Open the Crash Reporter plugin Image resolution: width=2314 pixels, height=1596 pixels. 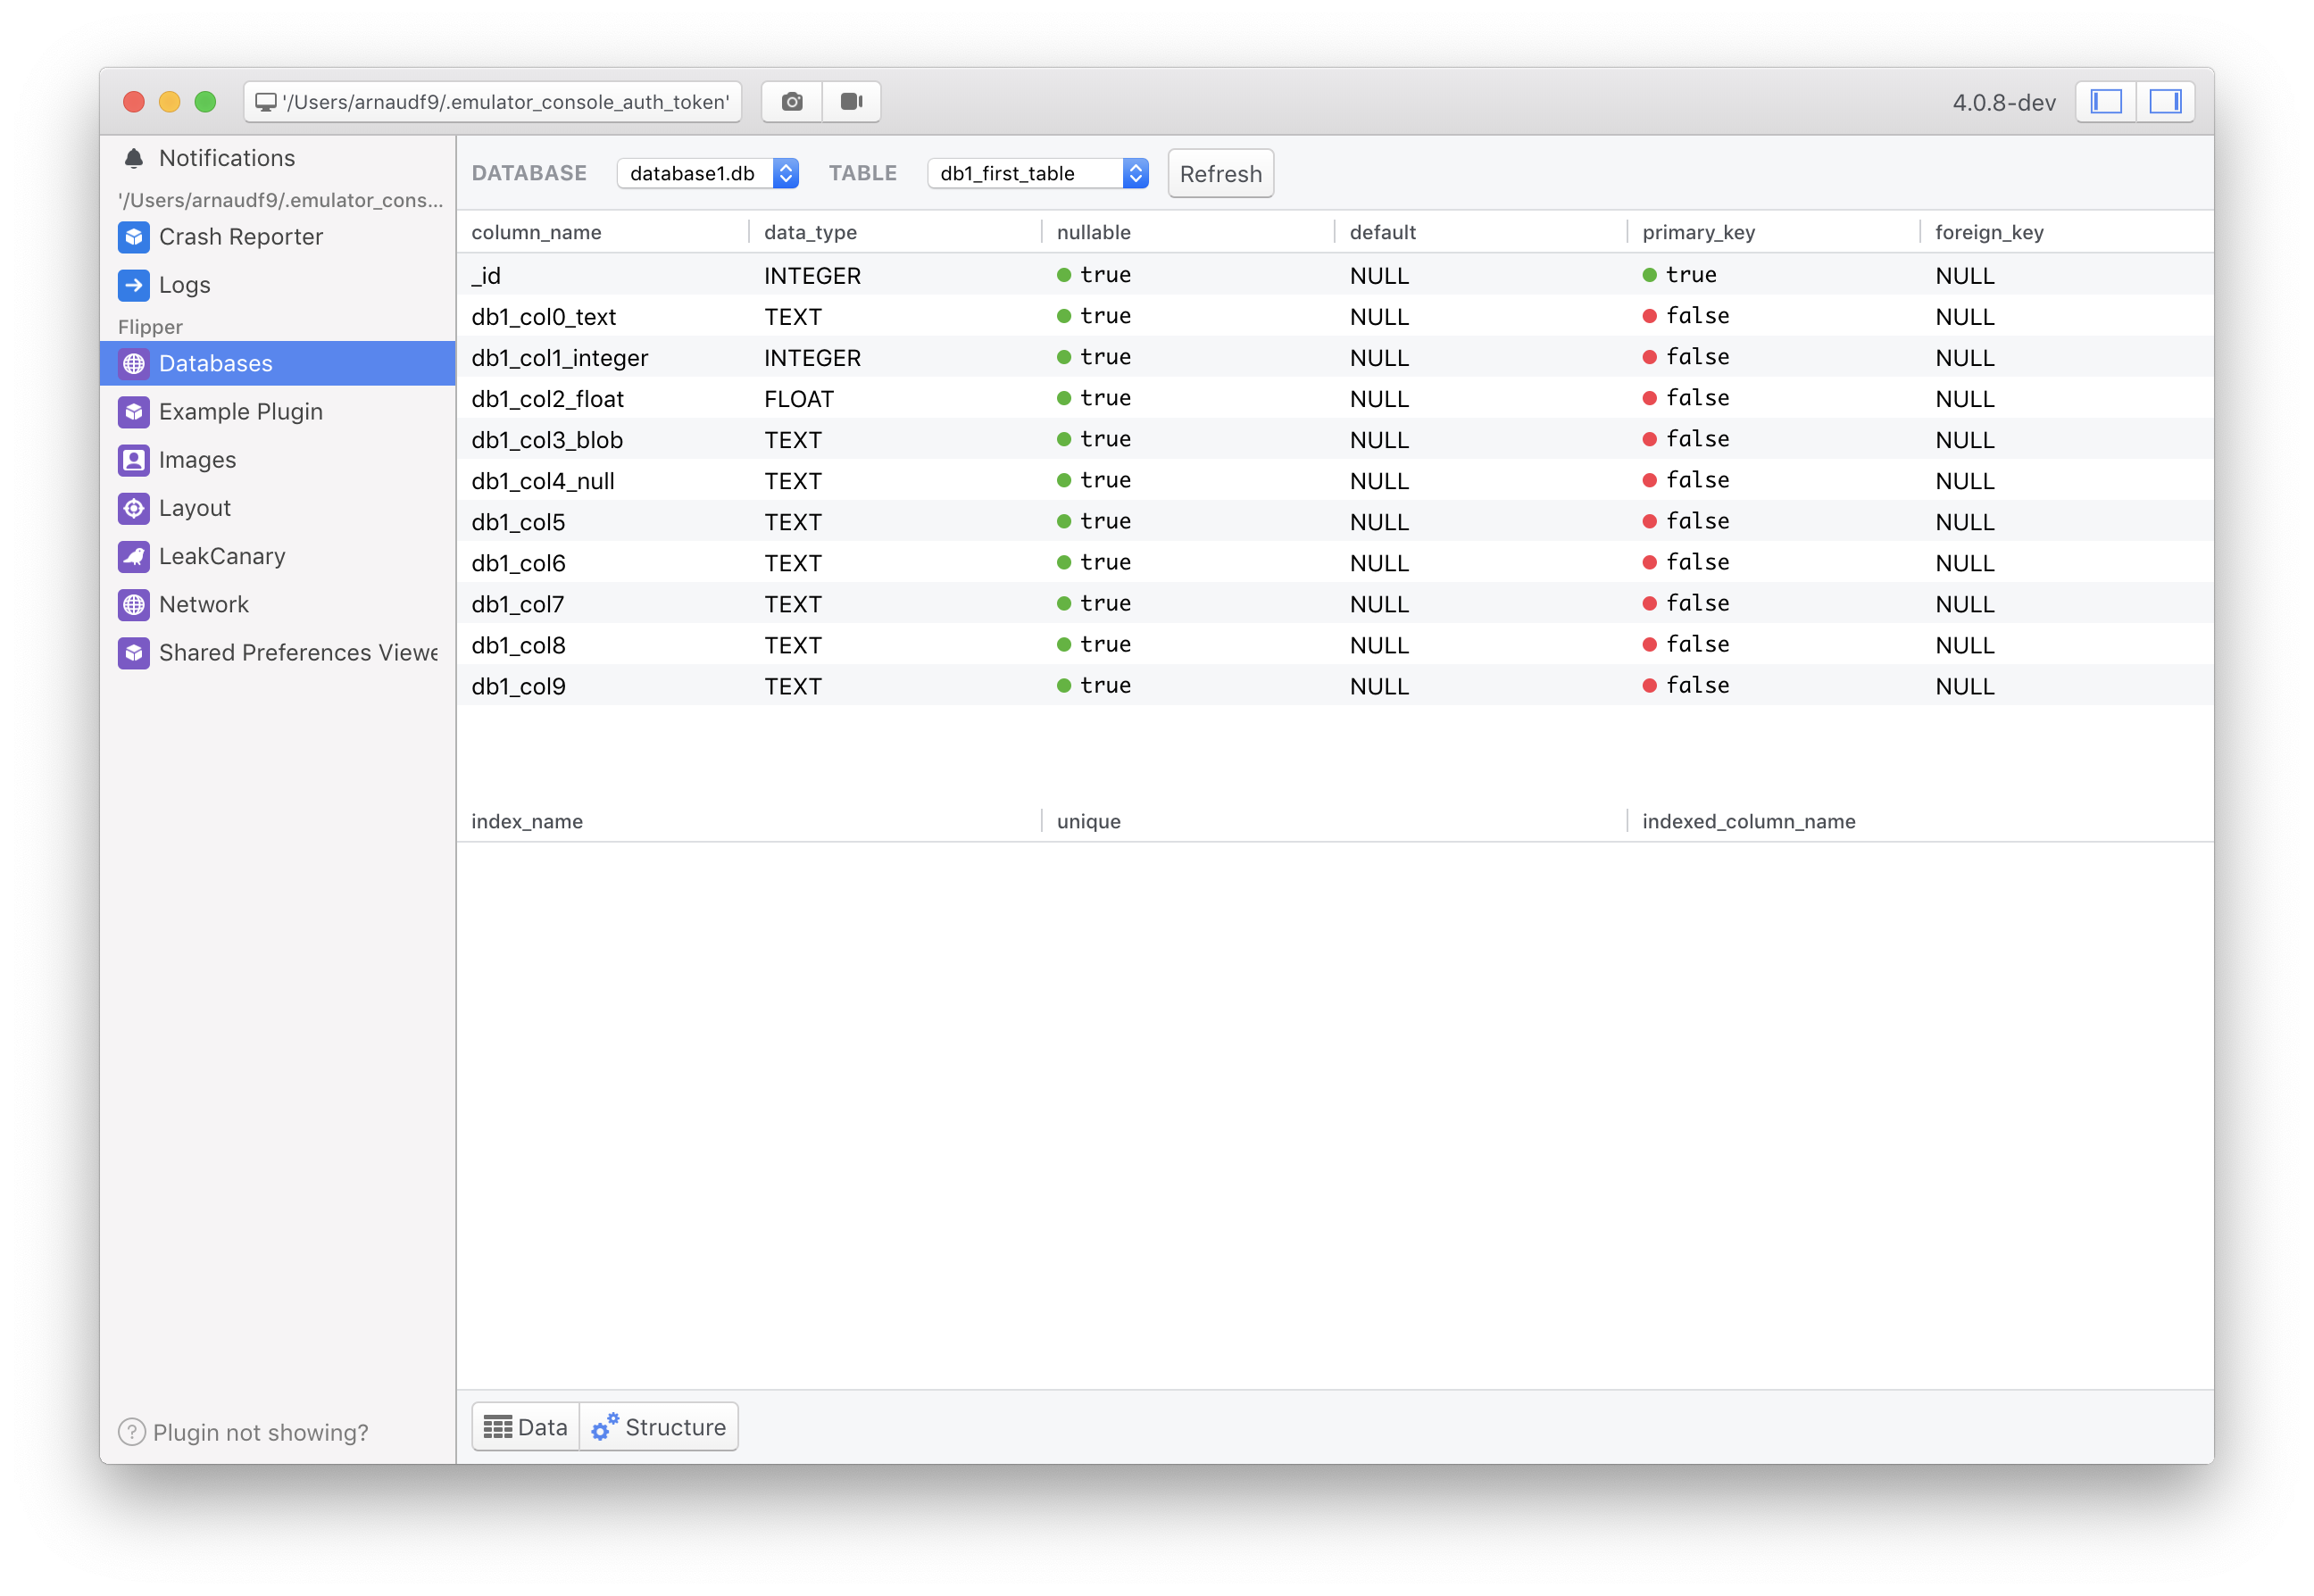(240, 237)
